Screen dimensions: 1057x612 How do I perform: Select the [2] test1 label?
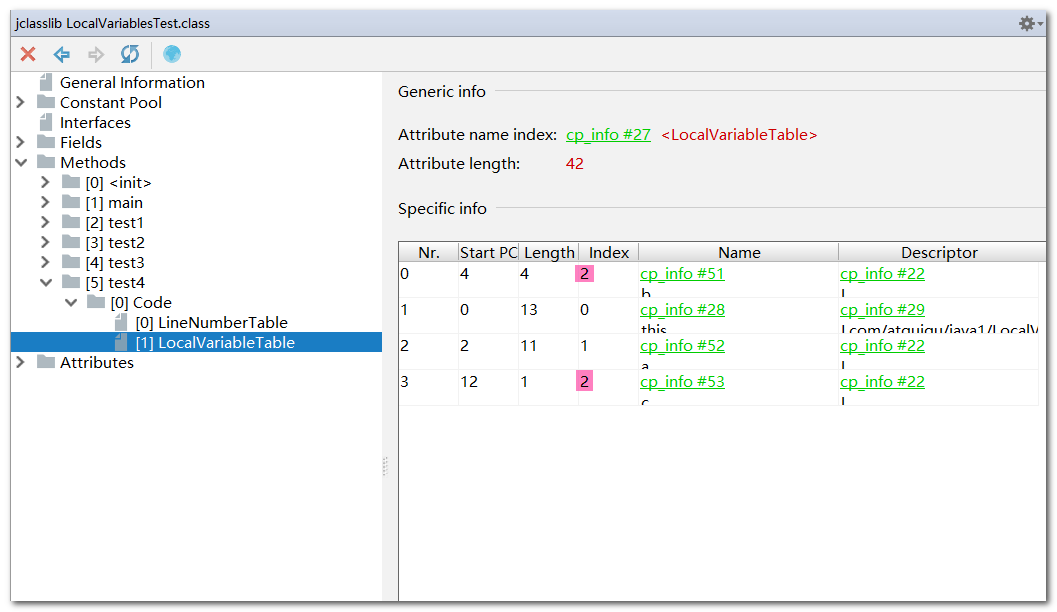pyautogui.click(x=115, y=223)
